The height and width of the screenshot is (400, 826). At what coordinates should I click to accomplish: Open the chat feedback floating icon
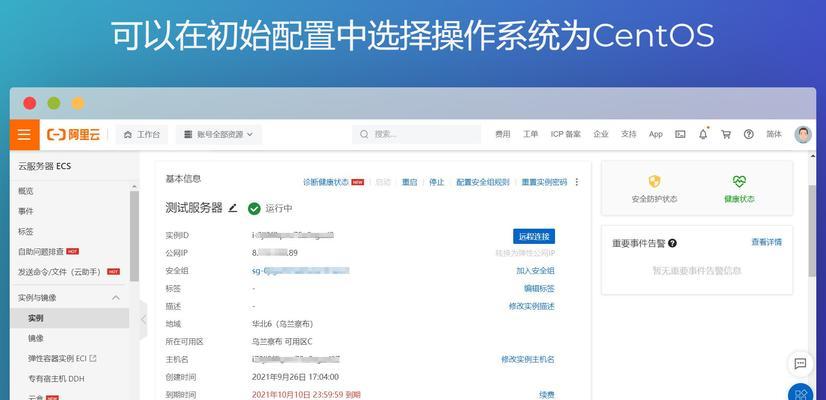800,364
